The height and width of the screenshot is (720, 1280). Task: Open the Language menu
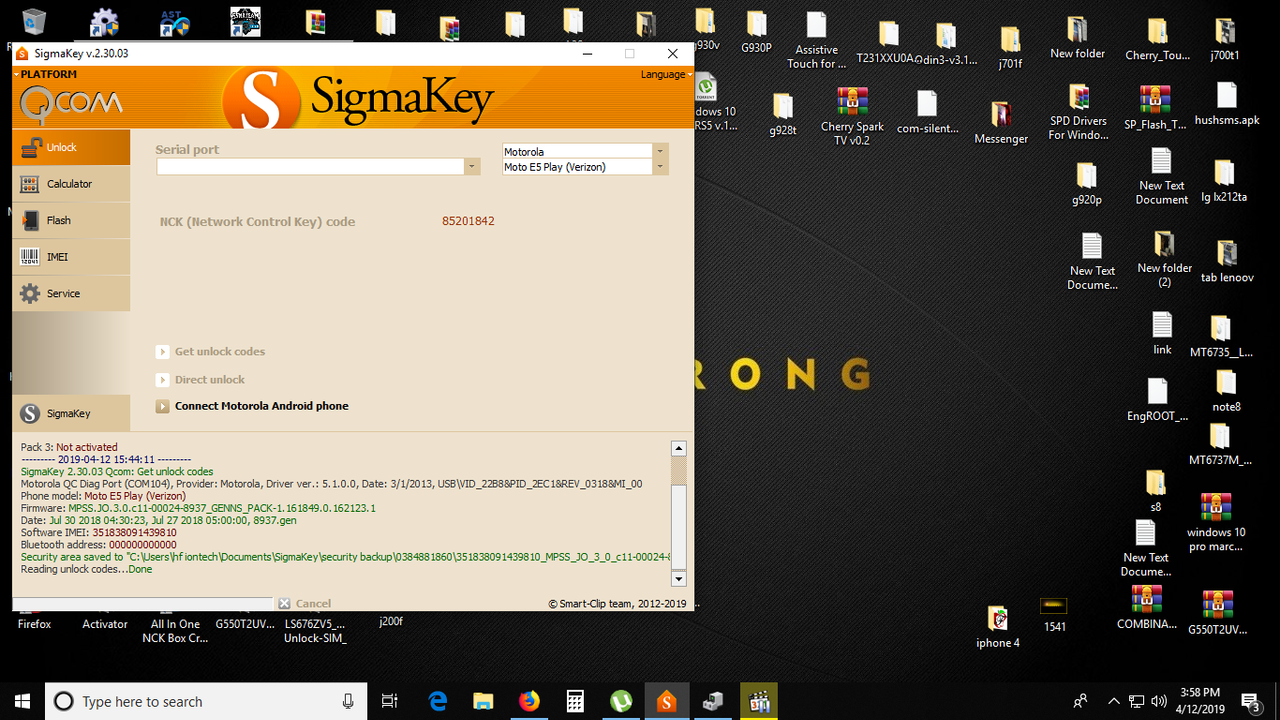click(x=664, y=74)
